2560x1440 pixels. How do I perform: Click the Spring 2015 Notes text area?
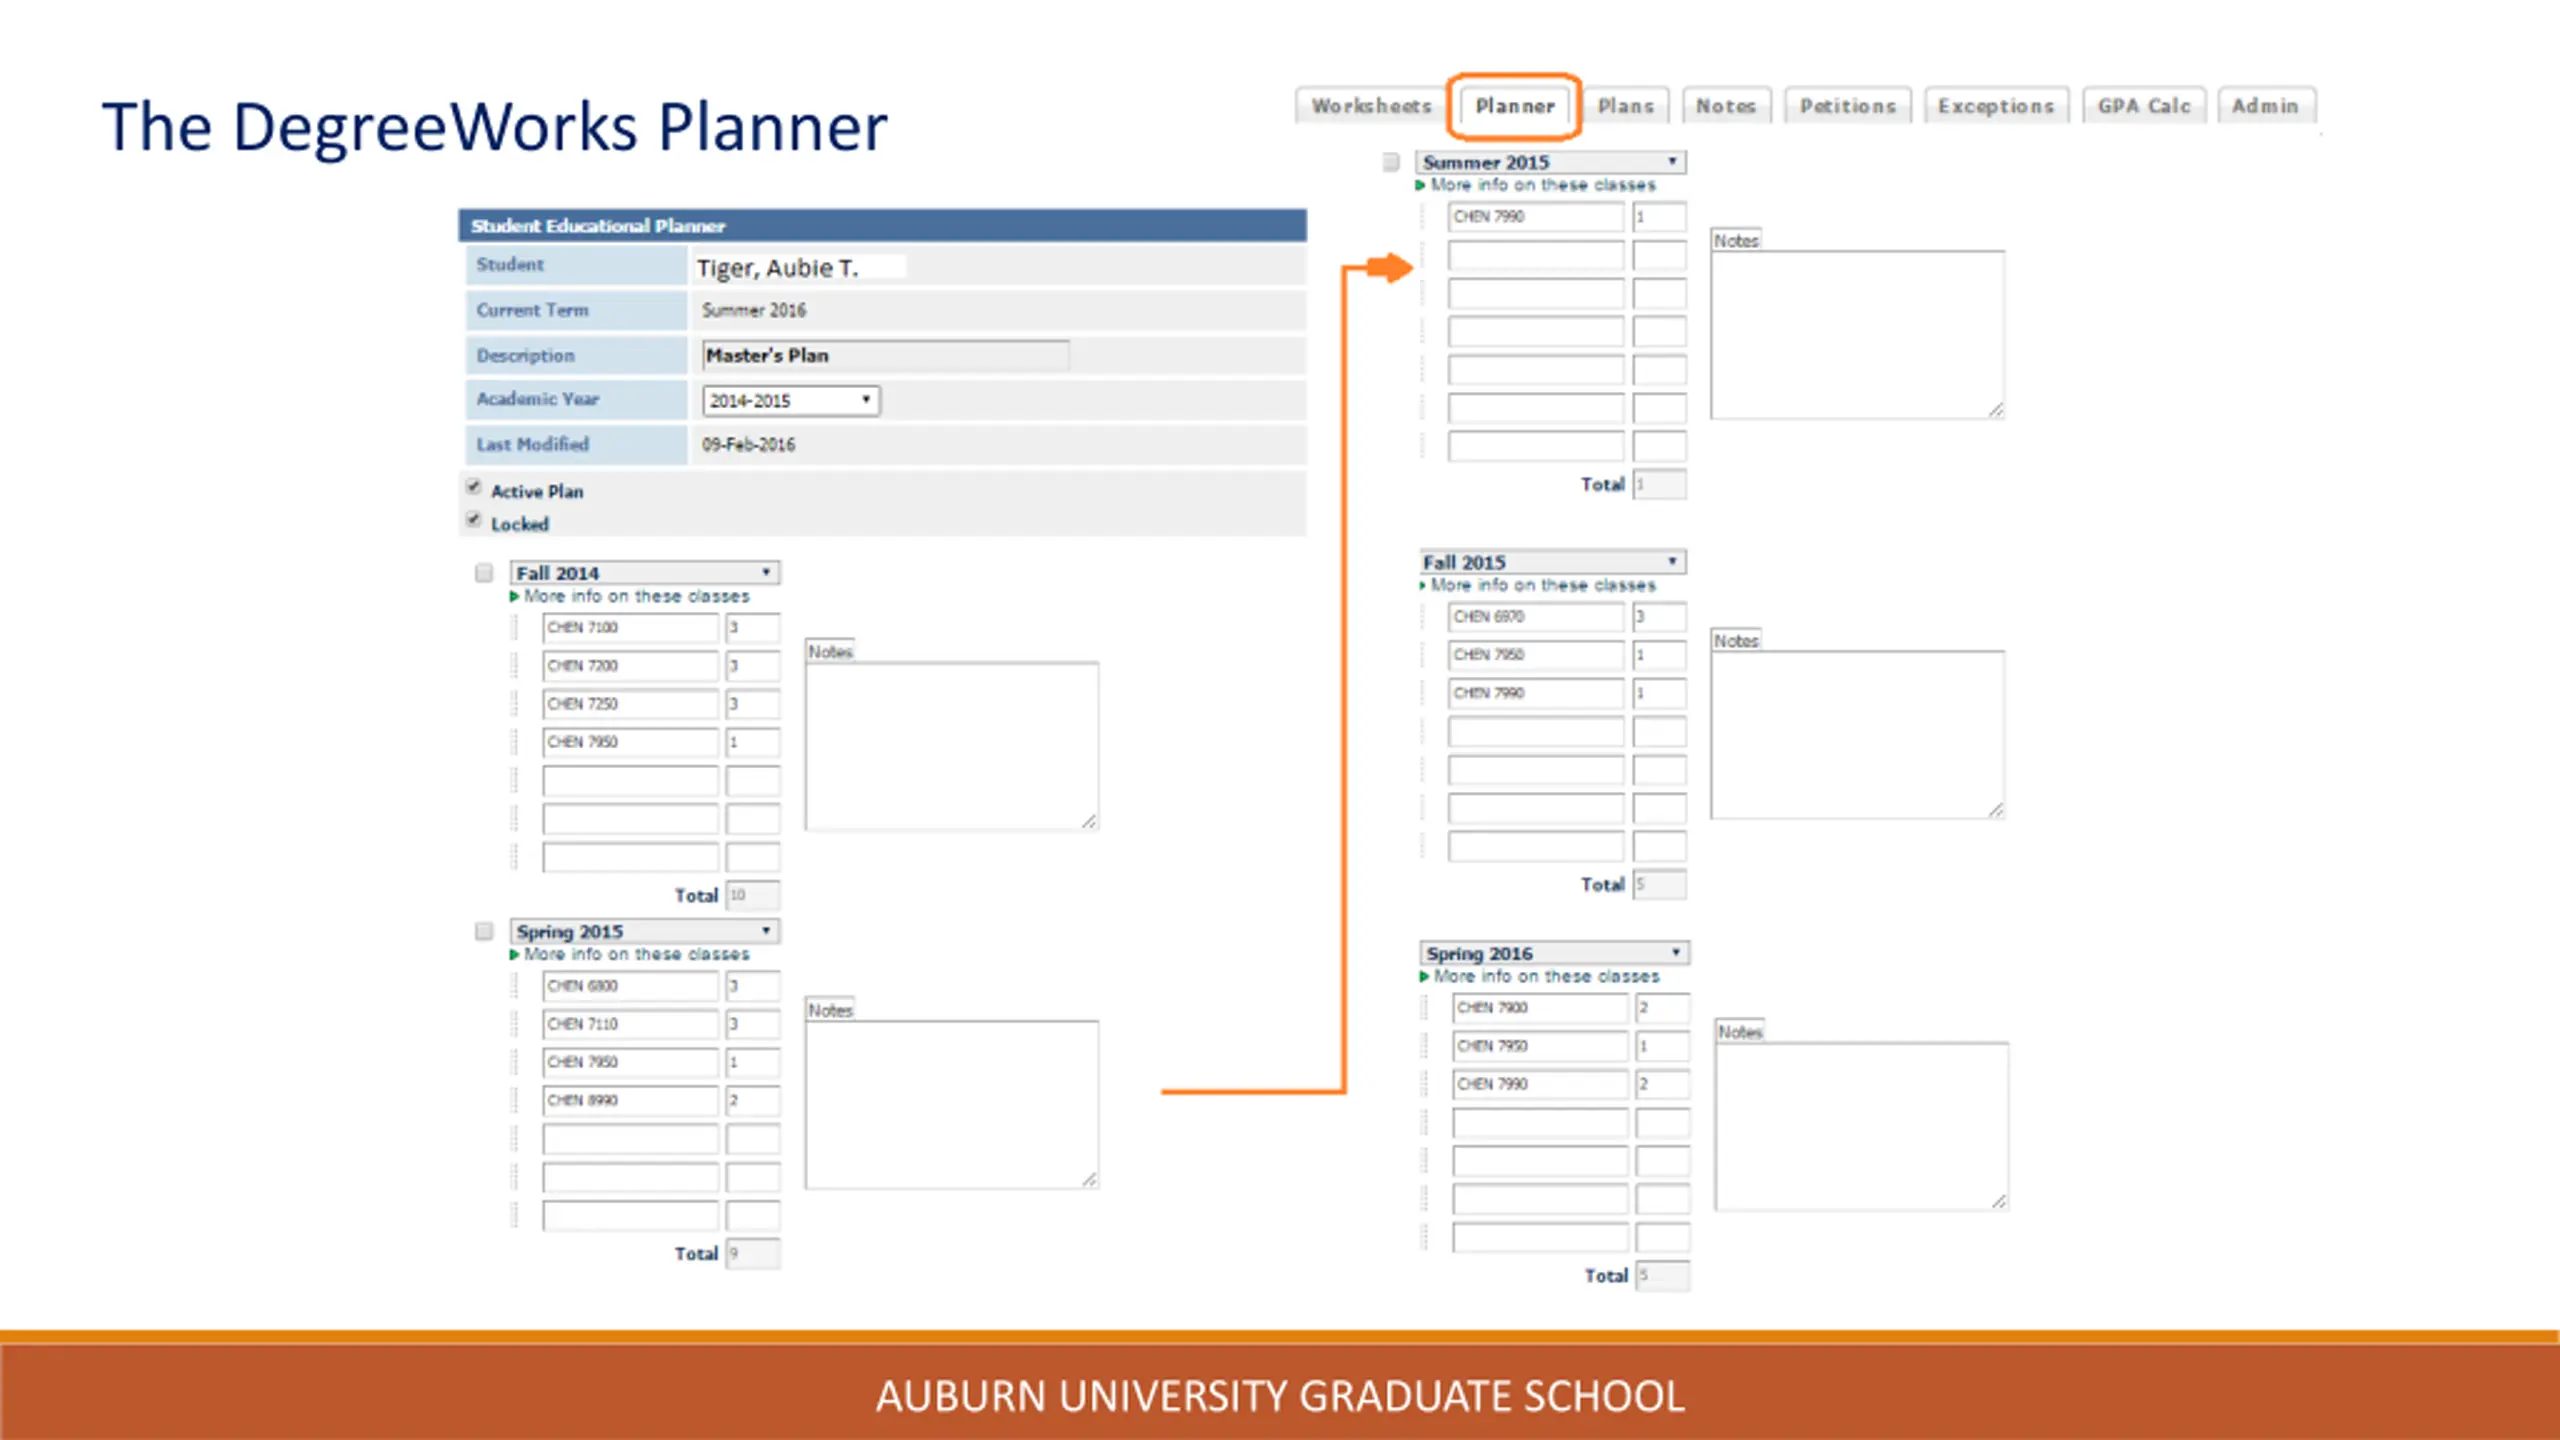[952, 1105]
